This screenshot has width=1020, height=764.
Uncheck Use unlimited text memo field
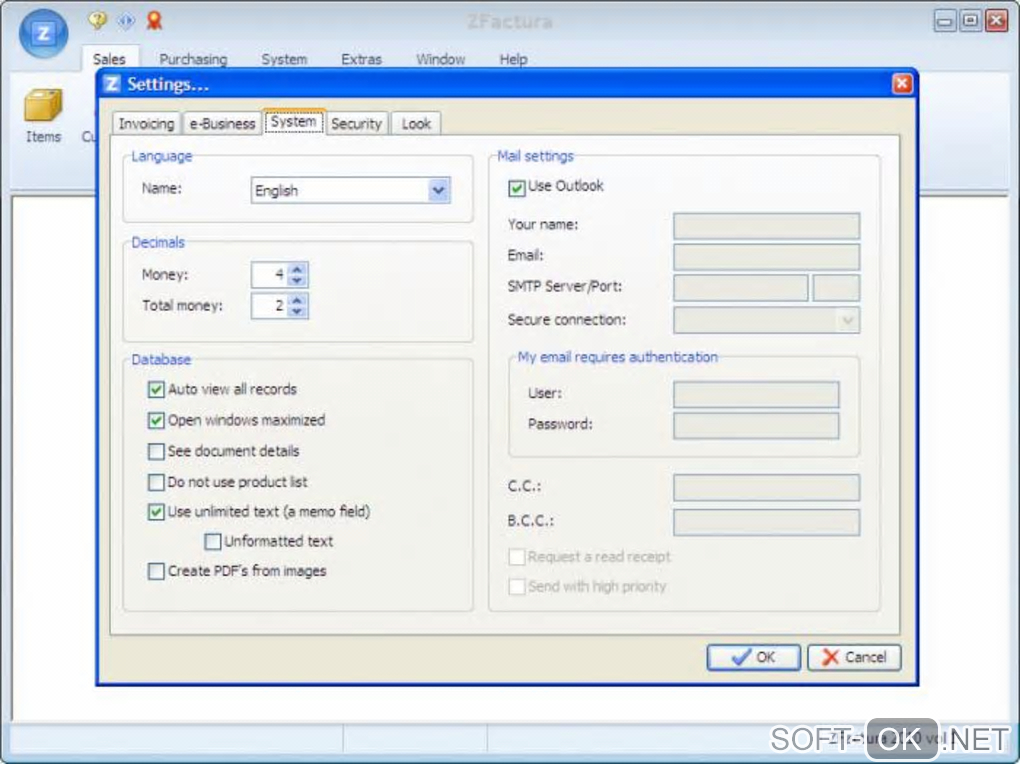point(155,512)
